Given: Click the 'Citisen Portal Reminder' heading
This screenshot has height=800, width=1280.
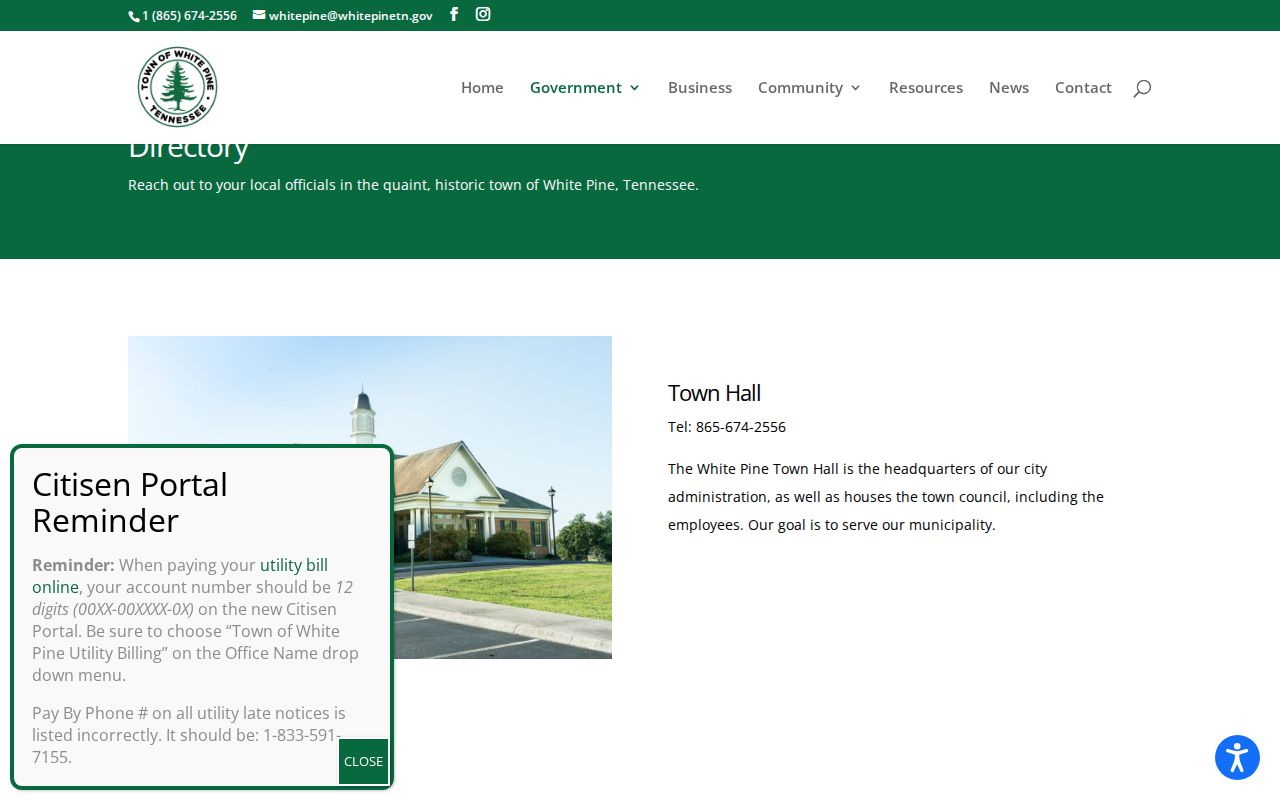Looking at the screenshot, I should 130,502.
